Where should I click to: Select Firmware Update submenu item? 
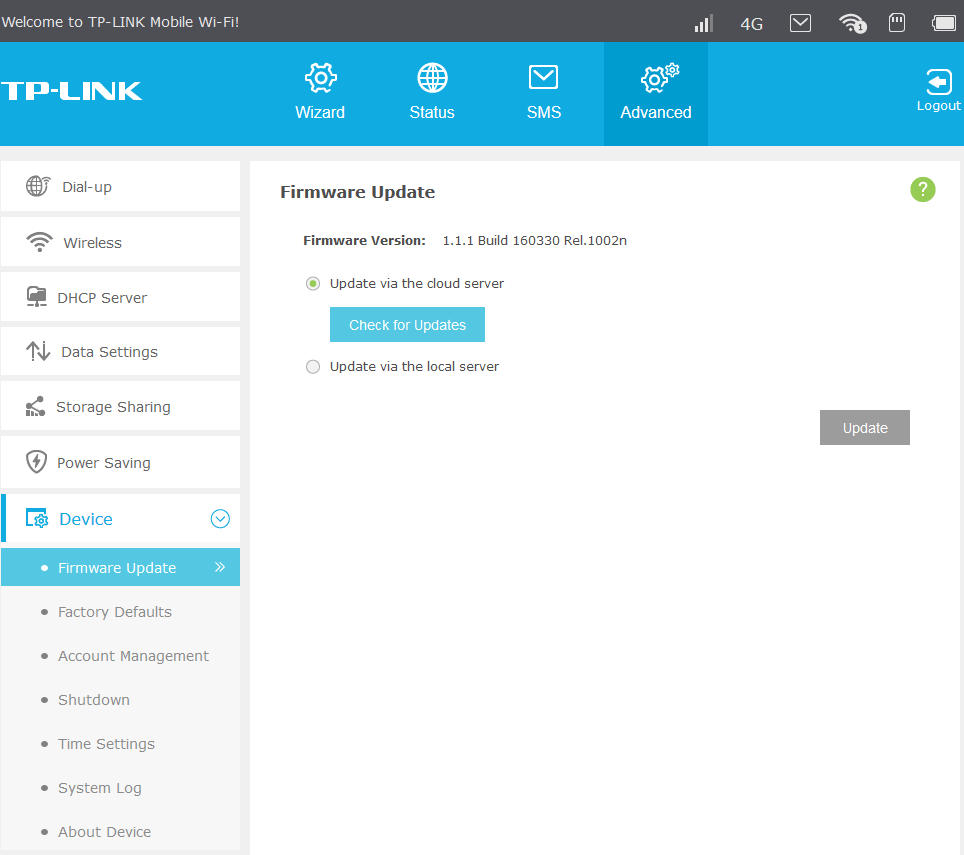[x=120, y=567]
